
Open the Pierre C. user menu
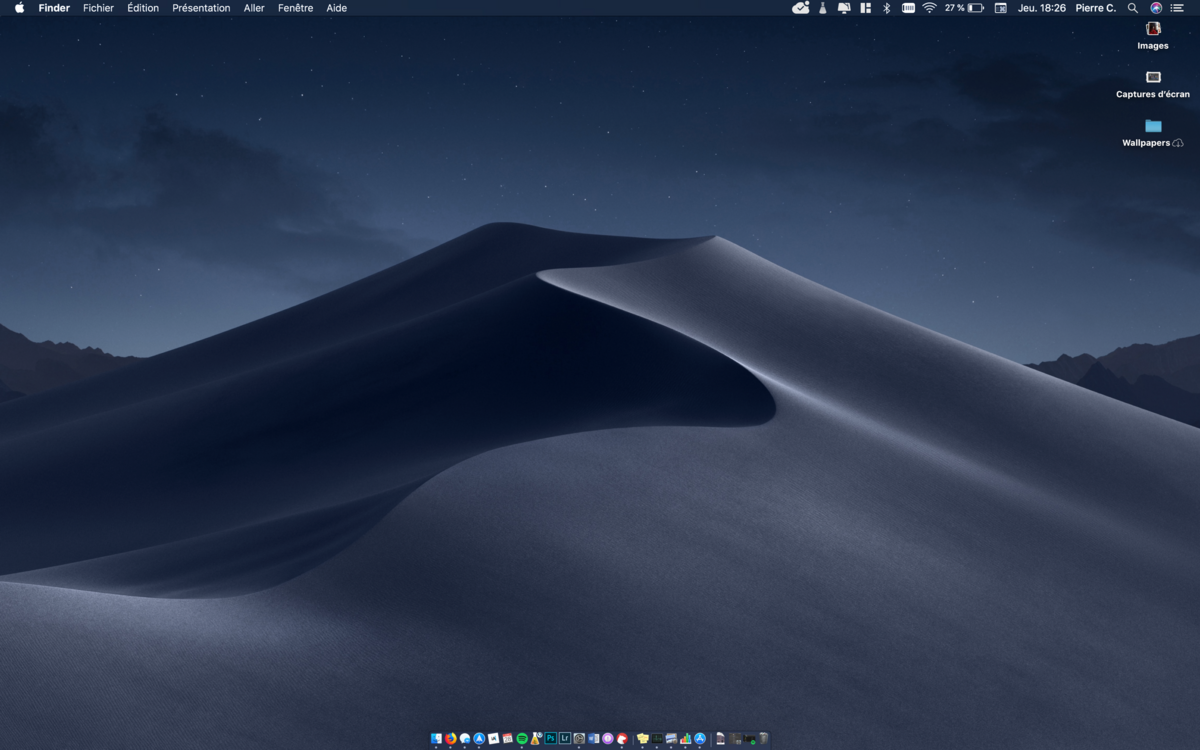1096,8
